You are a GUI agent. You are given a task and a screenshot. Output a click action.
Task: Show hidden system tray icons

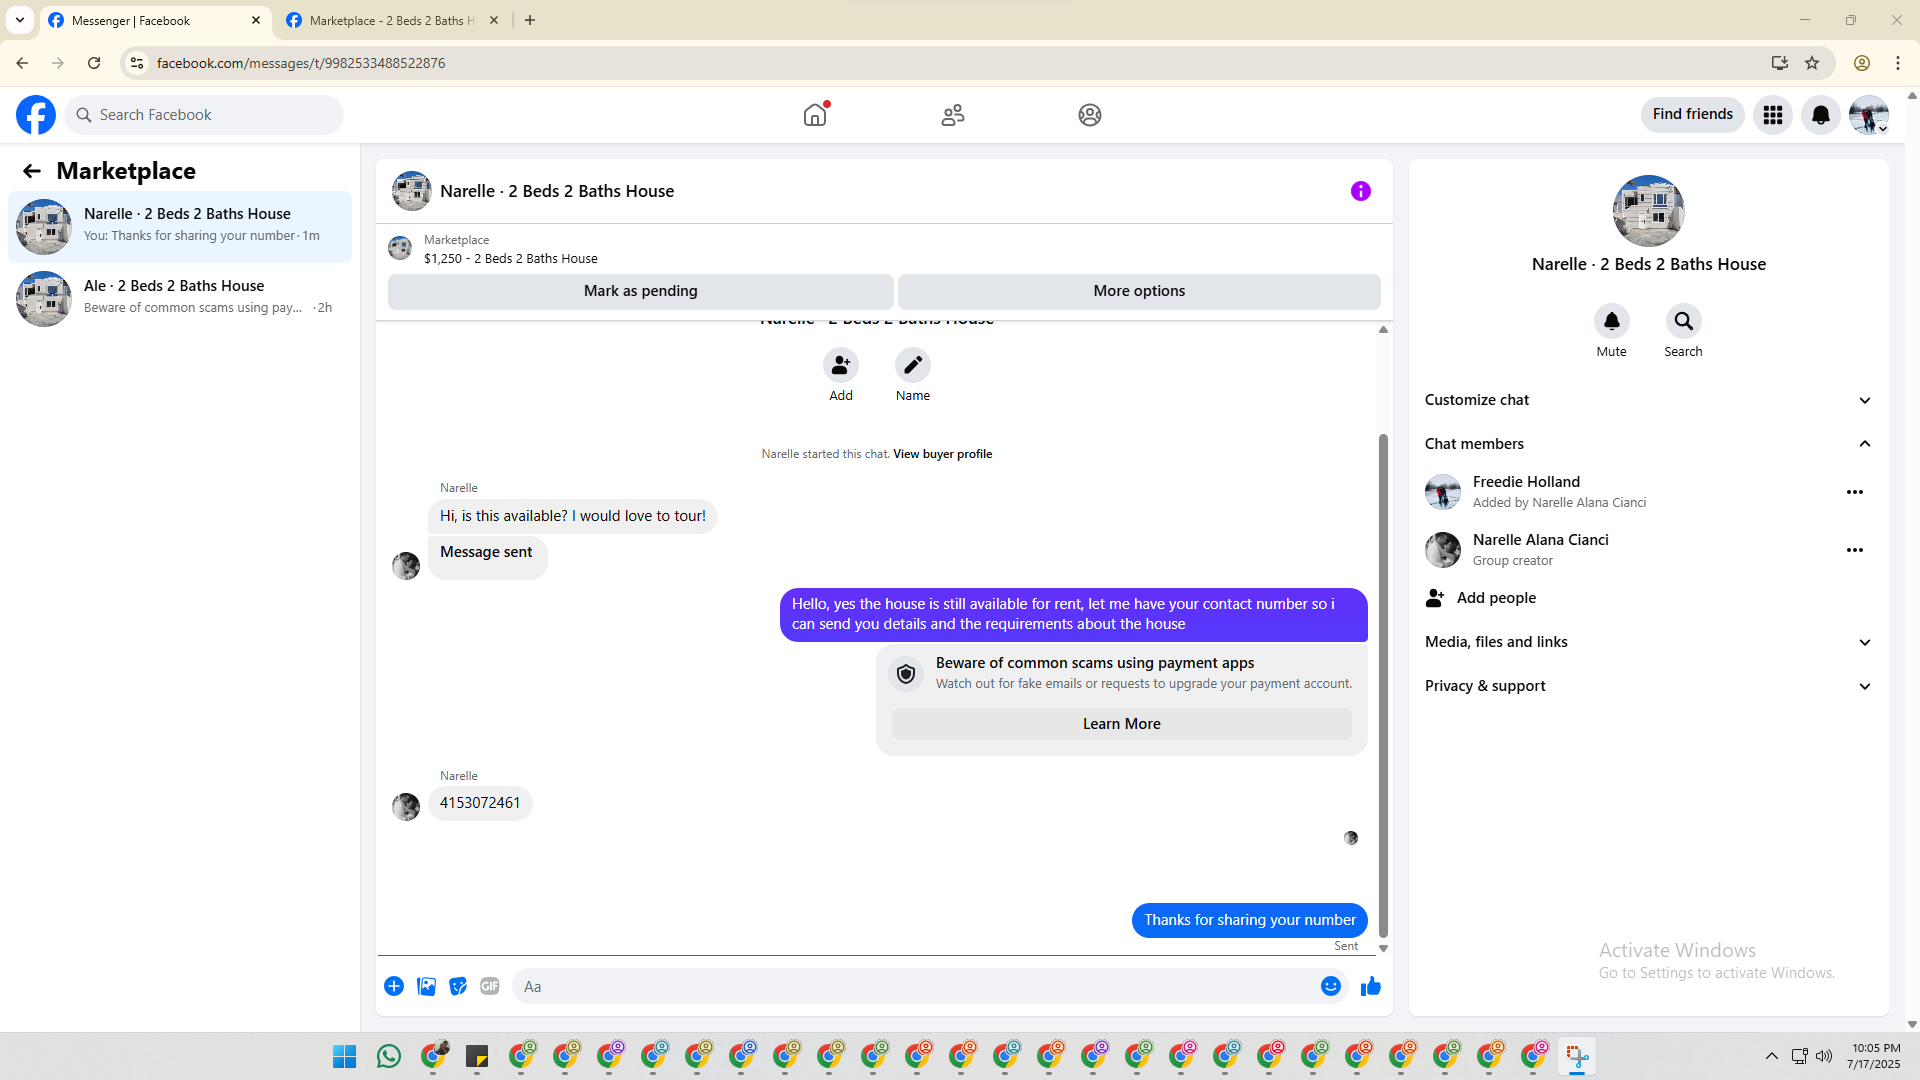click(x=1771, y=1056)
